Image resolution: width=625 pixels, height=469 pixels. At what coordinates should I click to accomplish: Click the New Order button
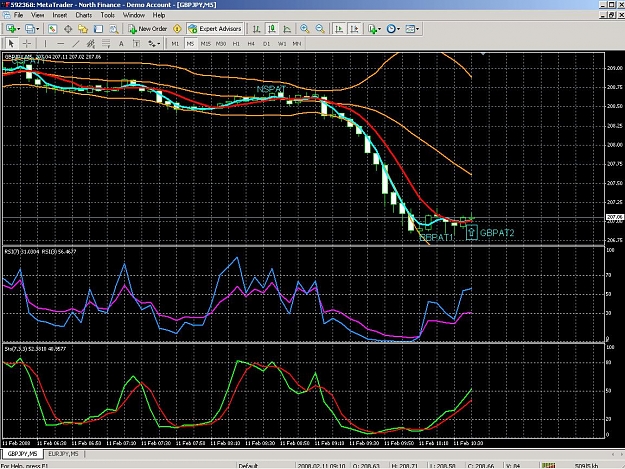147,29
